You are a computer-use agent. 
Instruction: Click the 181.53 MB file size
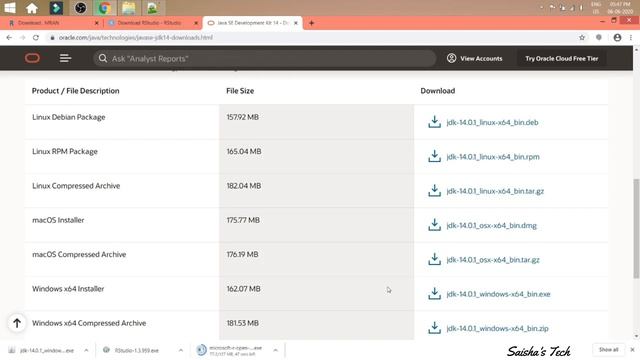[242, 323]
